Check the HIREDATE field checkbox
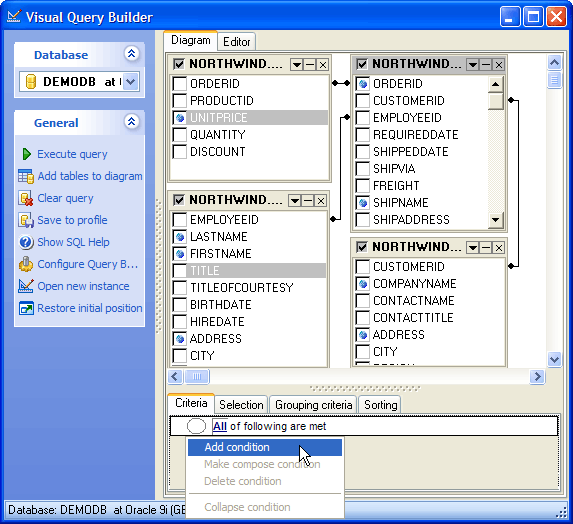The height and width of the screenshot is (524, 573). 179,322
